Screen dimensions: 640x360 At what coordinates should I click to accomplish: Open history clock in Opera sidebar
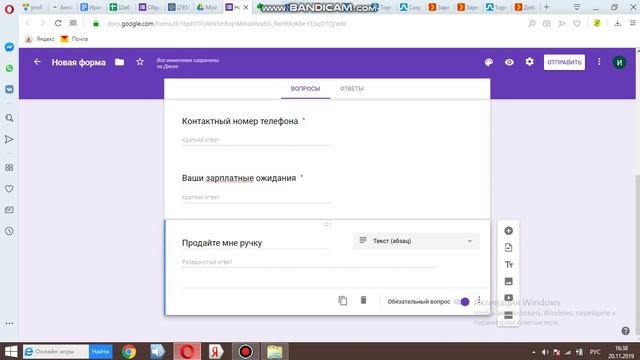(x=9, y=231)
